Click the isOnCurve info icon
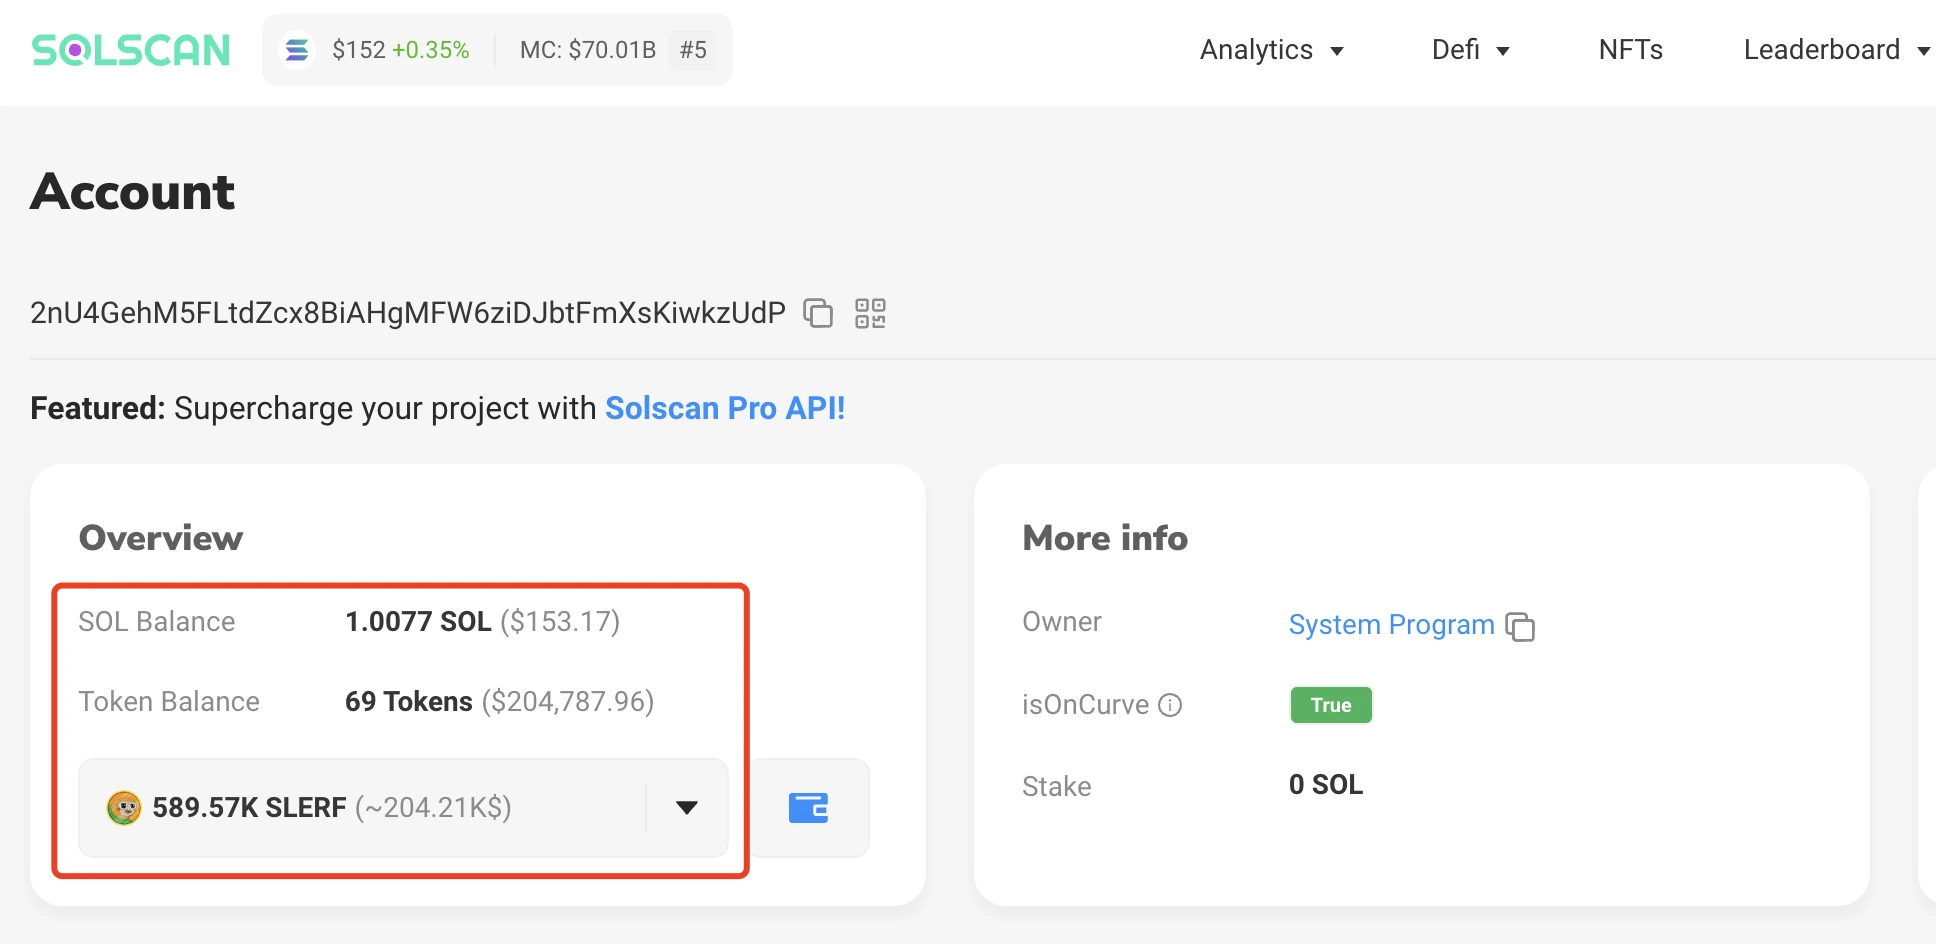This screenshot has height=944, width=1936. tap(1170, 706)
